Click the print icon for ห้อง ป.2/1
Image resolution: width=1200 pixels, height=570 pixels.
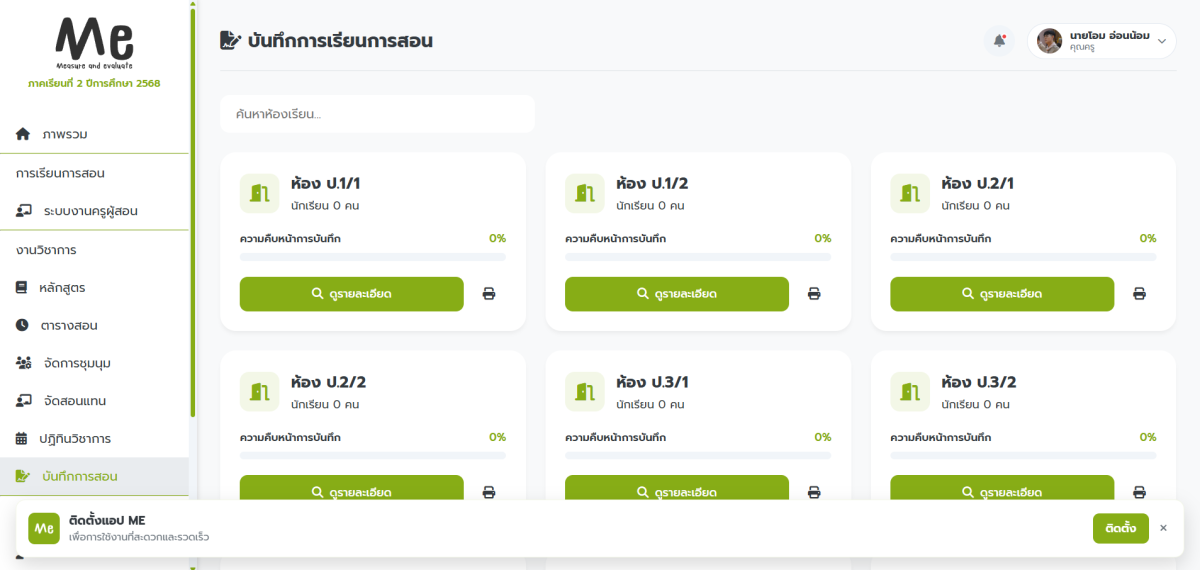coord(1139,294)
